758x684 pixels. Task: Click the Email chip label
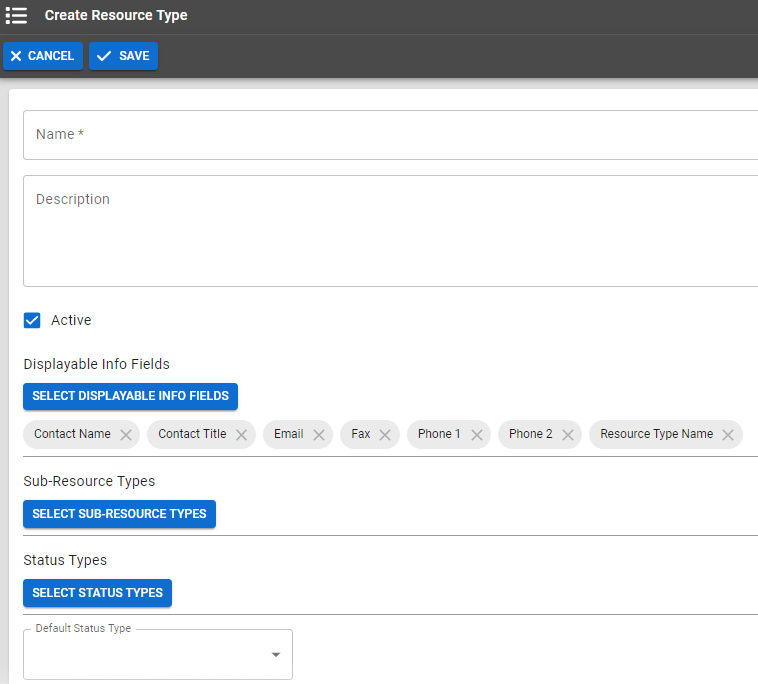tap(289, 434)
